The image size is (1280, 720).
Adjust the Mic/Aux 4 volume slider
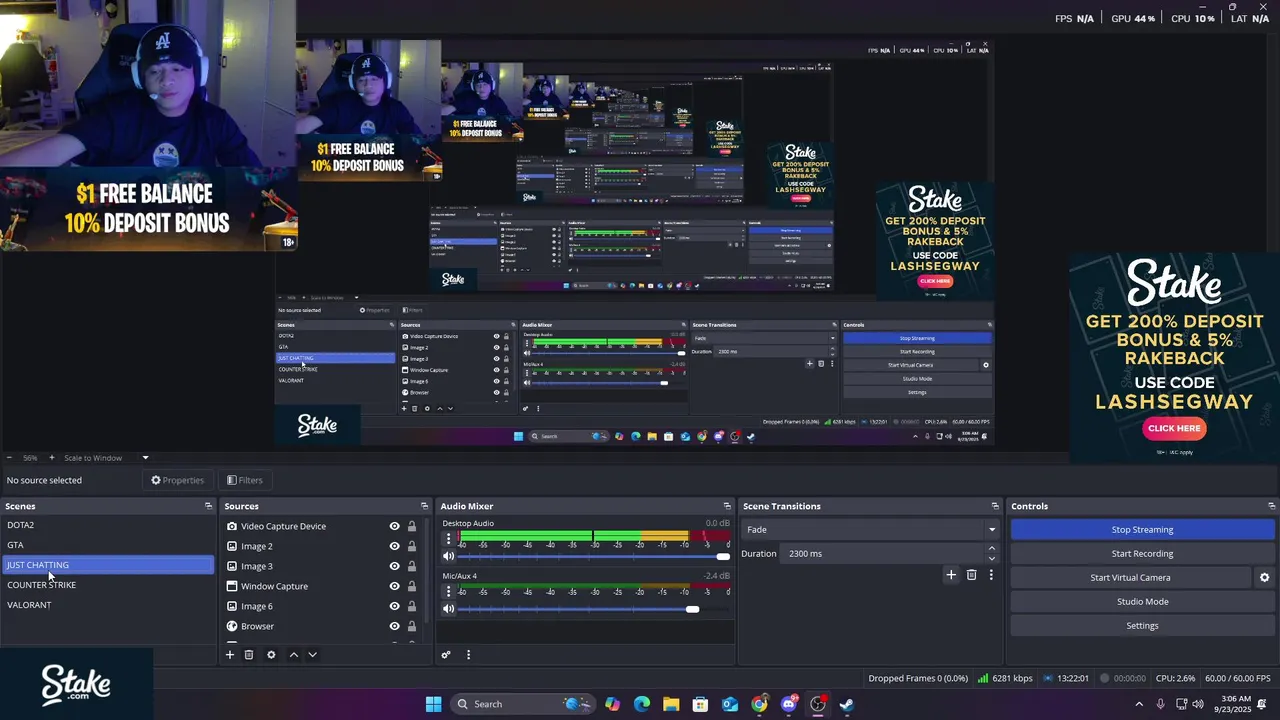click(x=594, y=609)
